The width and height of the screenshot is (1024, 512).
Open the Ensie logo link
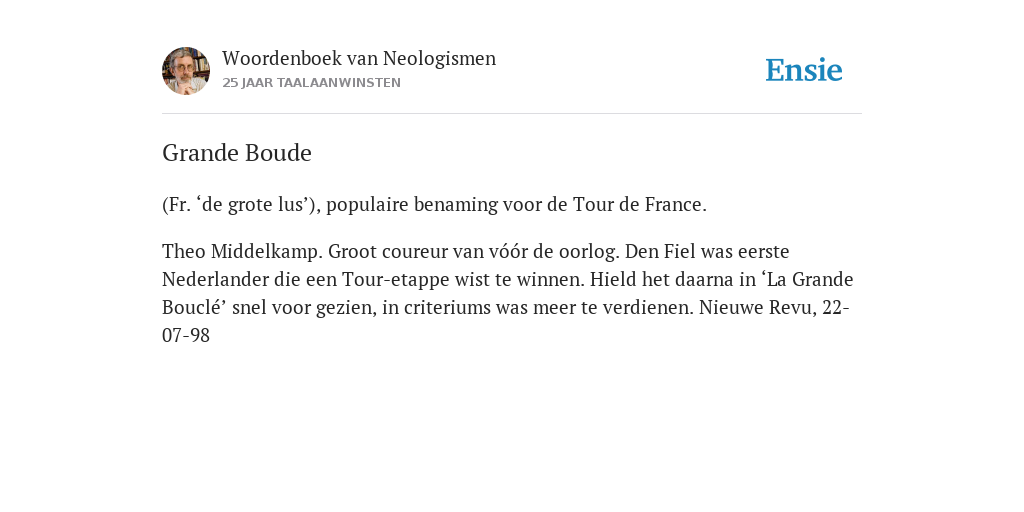(804, 70)
